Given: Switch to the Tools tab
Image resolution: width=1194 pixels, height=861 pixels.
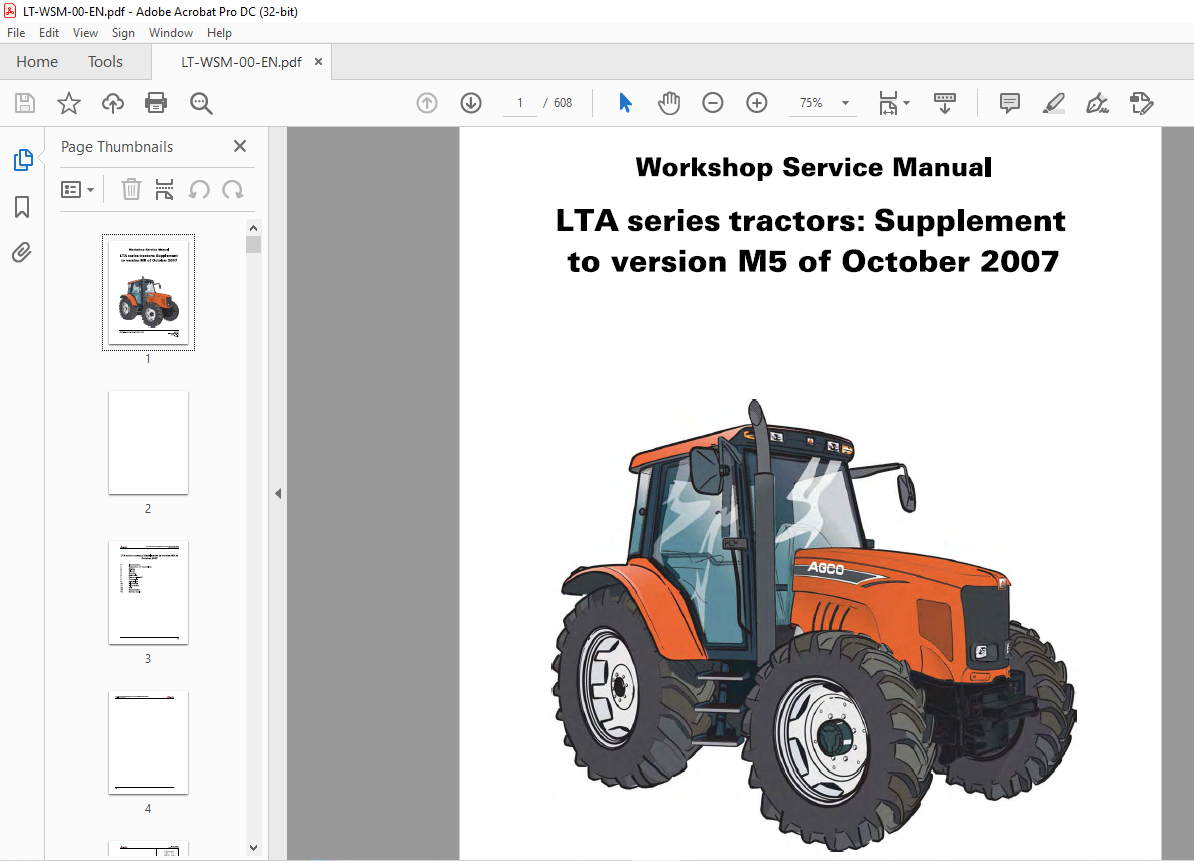Looking at the screenshot, I should click(105, 62).
